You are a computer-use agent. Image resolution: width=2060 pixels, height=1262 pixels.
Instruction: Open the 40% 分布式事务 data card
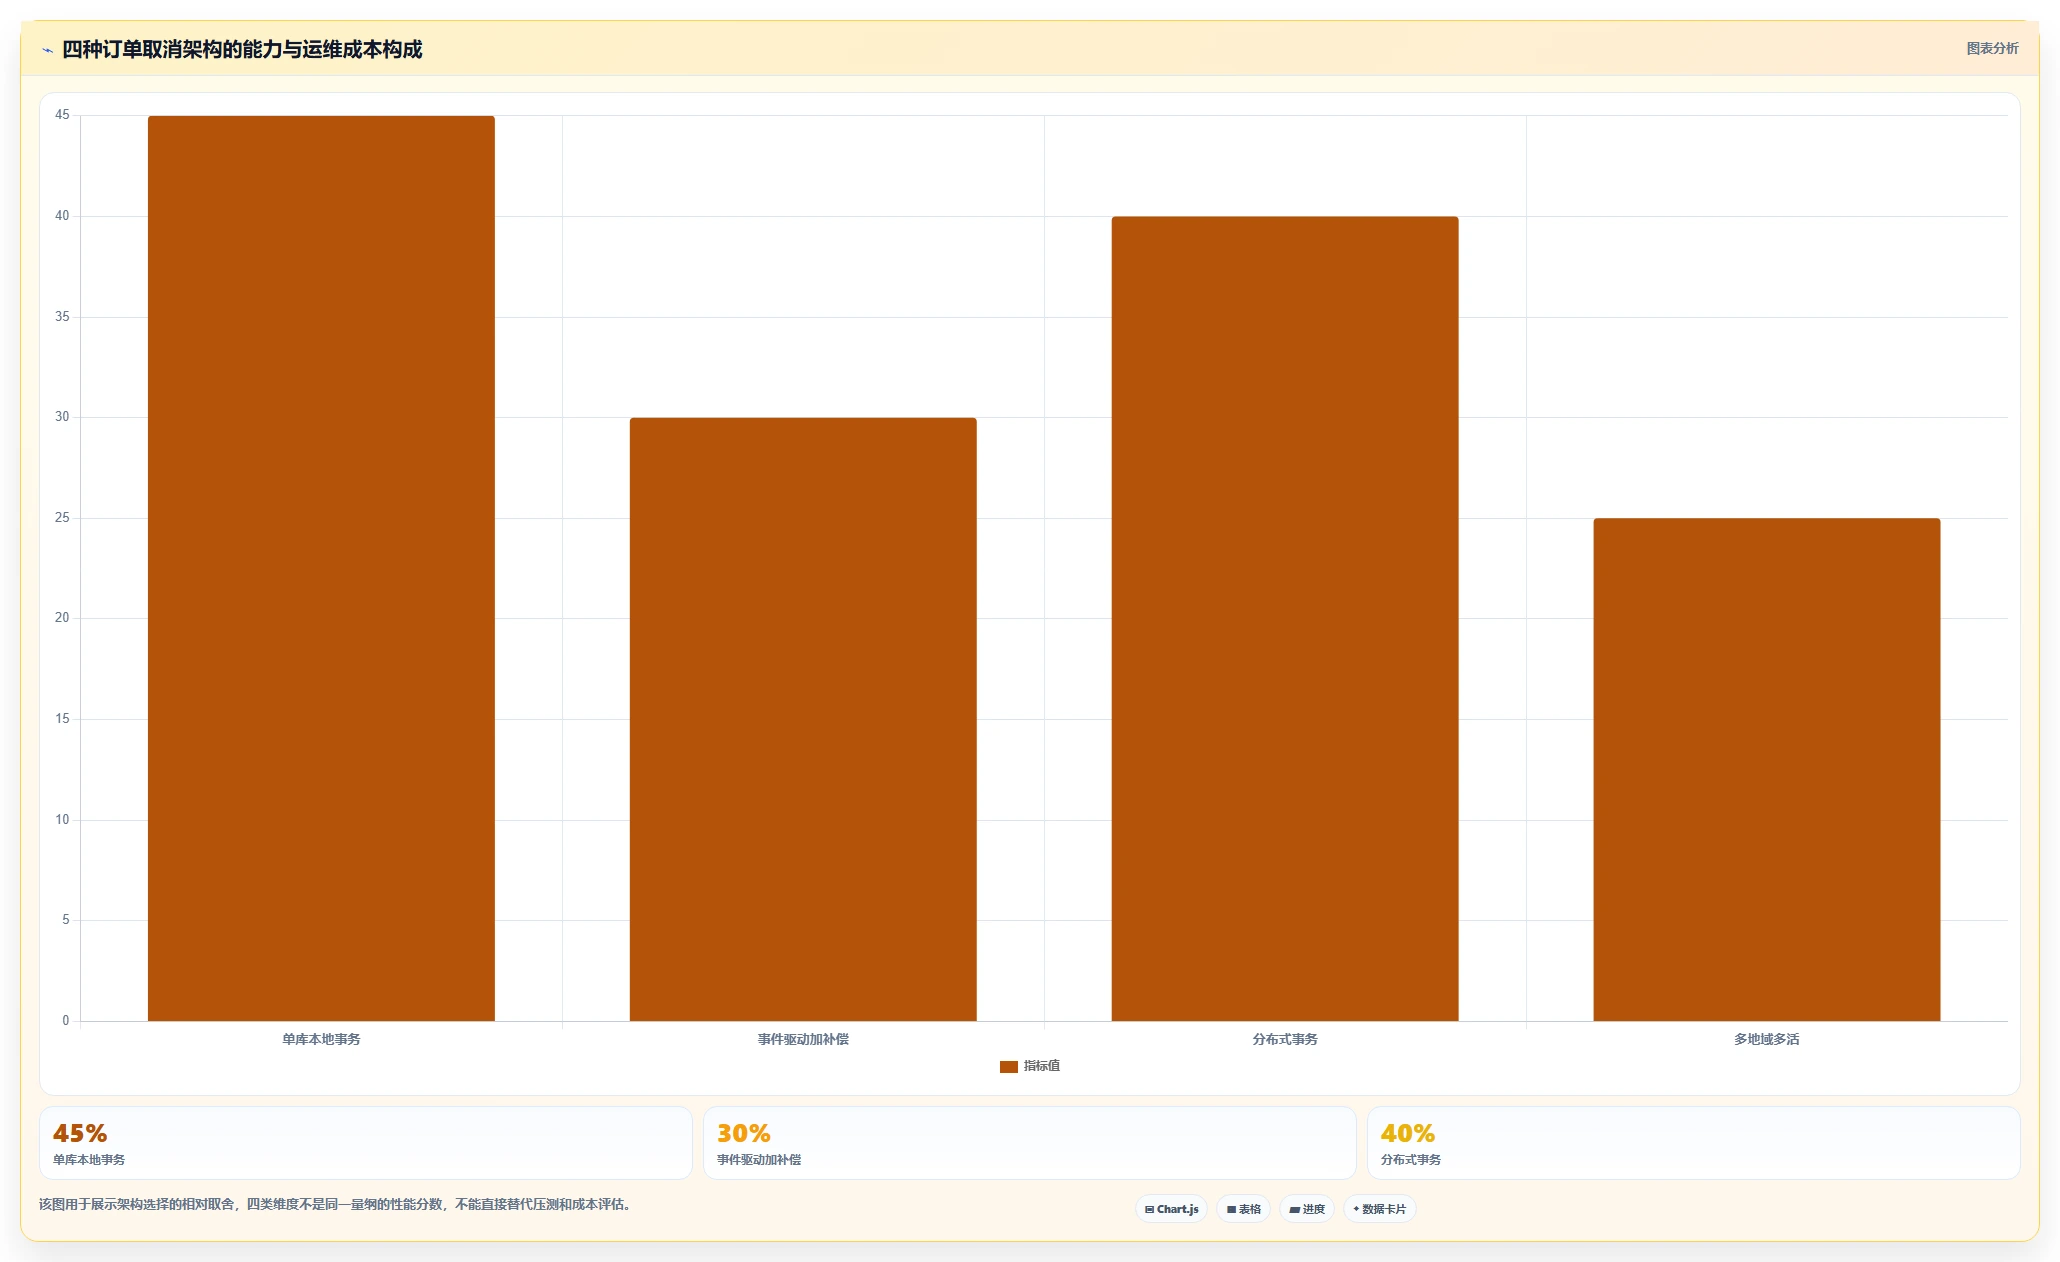click(x=1694, y=1143)
